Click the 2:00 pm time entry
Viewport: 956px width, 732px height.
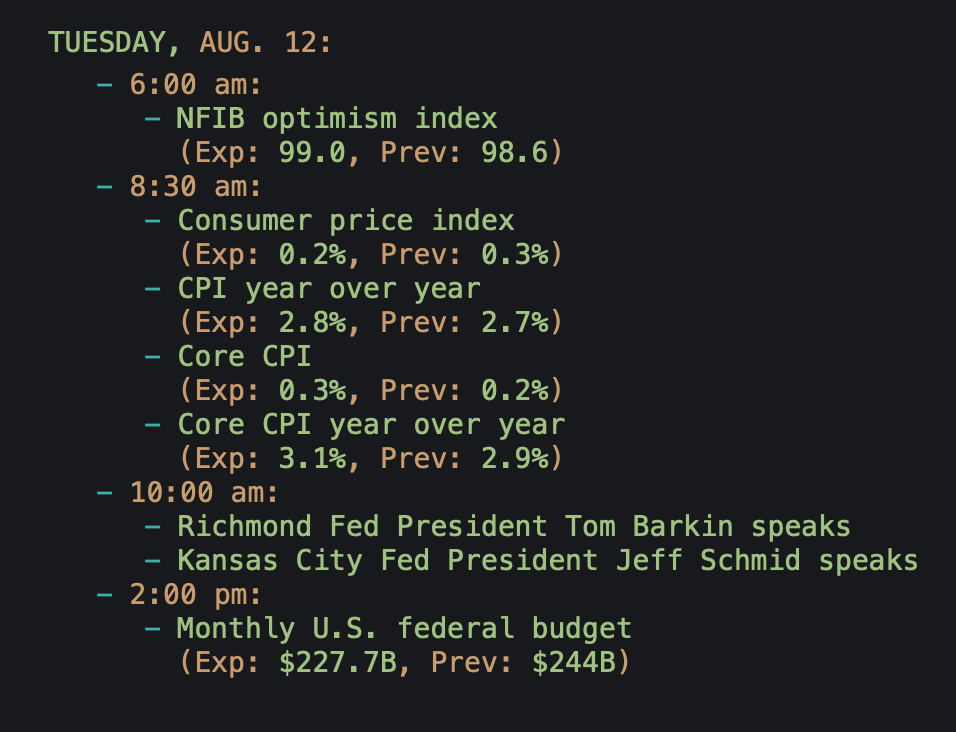coord(195,595)
